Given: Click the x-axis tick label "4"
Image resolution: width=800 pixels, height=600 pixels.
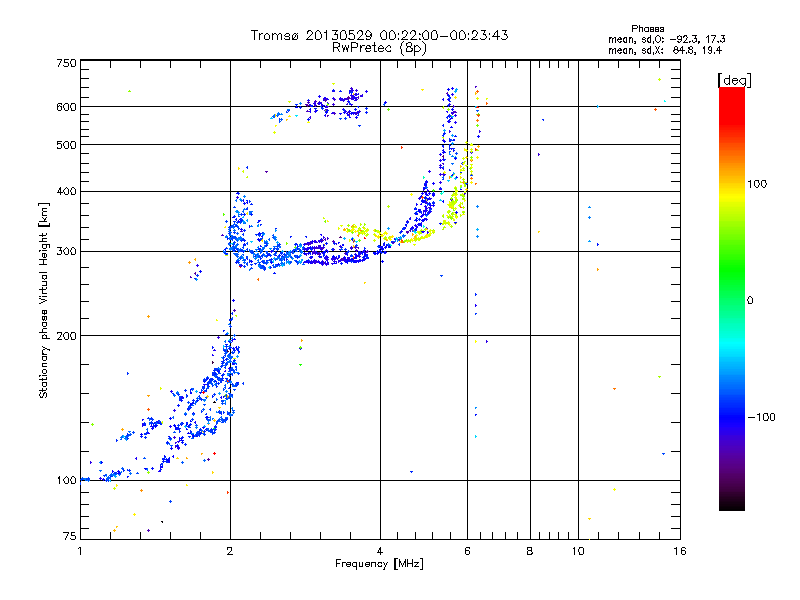Looking at the screenshot, I should [x=380, y=551].
